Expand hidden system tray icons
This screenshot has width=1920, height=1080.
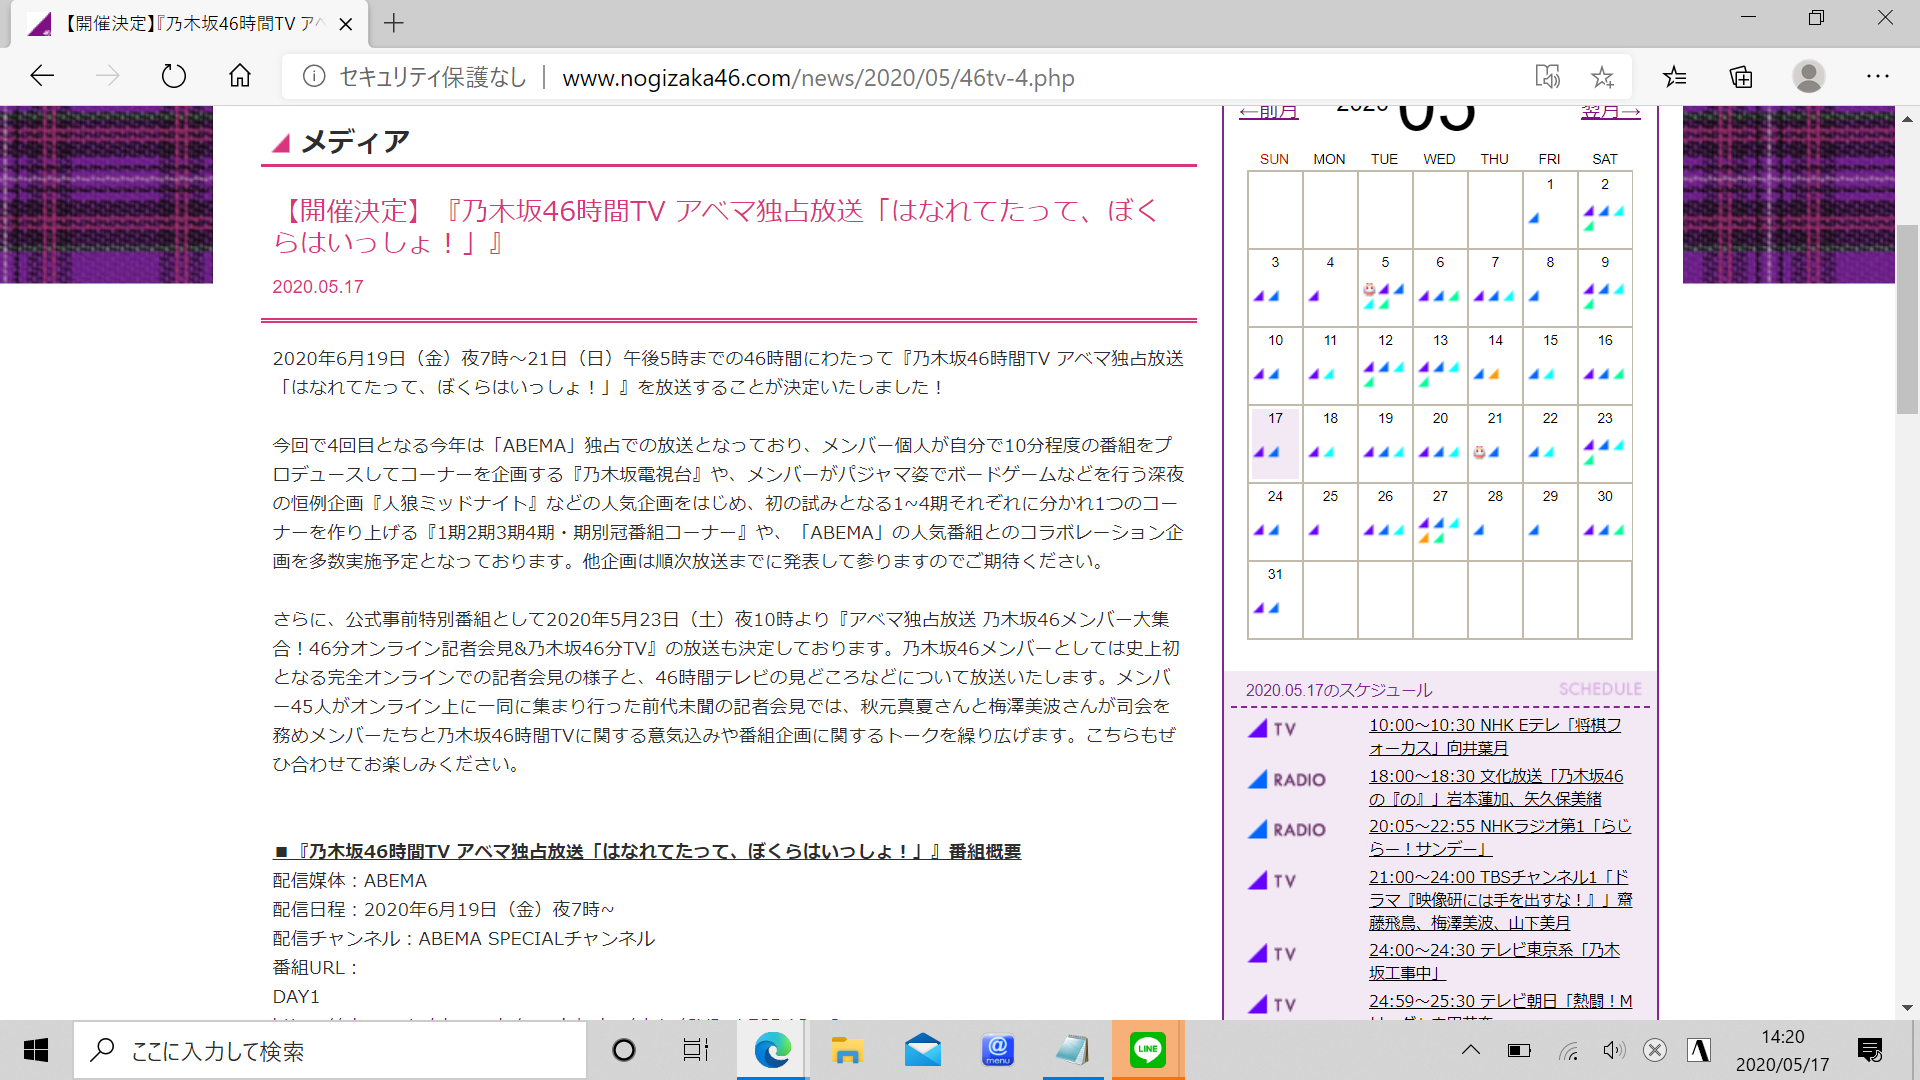tap(1470, 1050)
